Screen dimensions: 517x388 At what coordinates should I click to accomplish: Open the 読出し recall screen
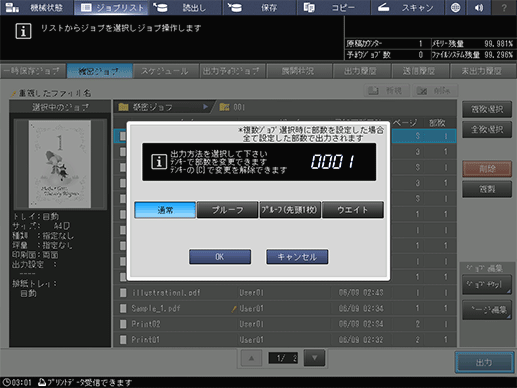(185, 7)
